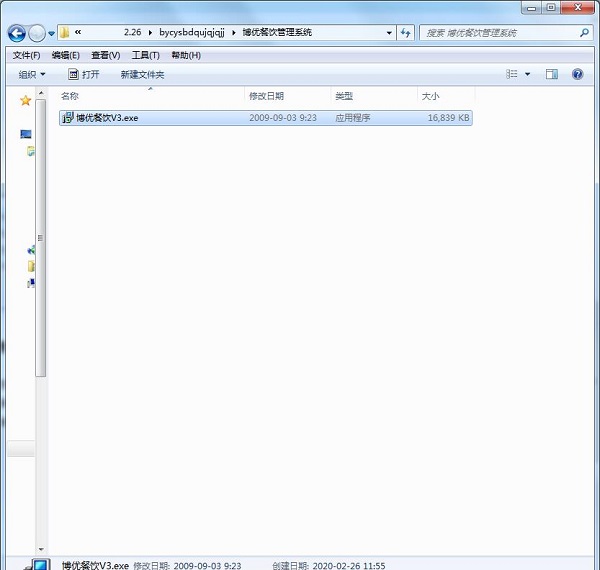Open the 查看(V) menu
600x570 pixels.
(x=106, y=55)
